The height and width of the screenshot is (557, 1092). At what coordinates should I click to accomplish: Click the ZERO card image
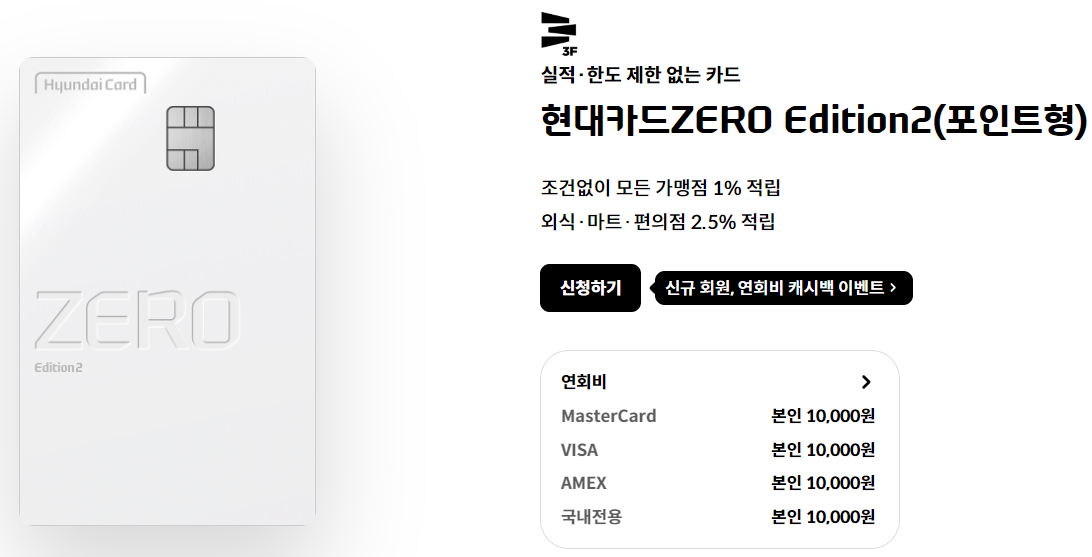[x=167, y=291]
